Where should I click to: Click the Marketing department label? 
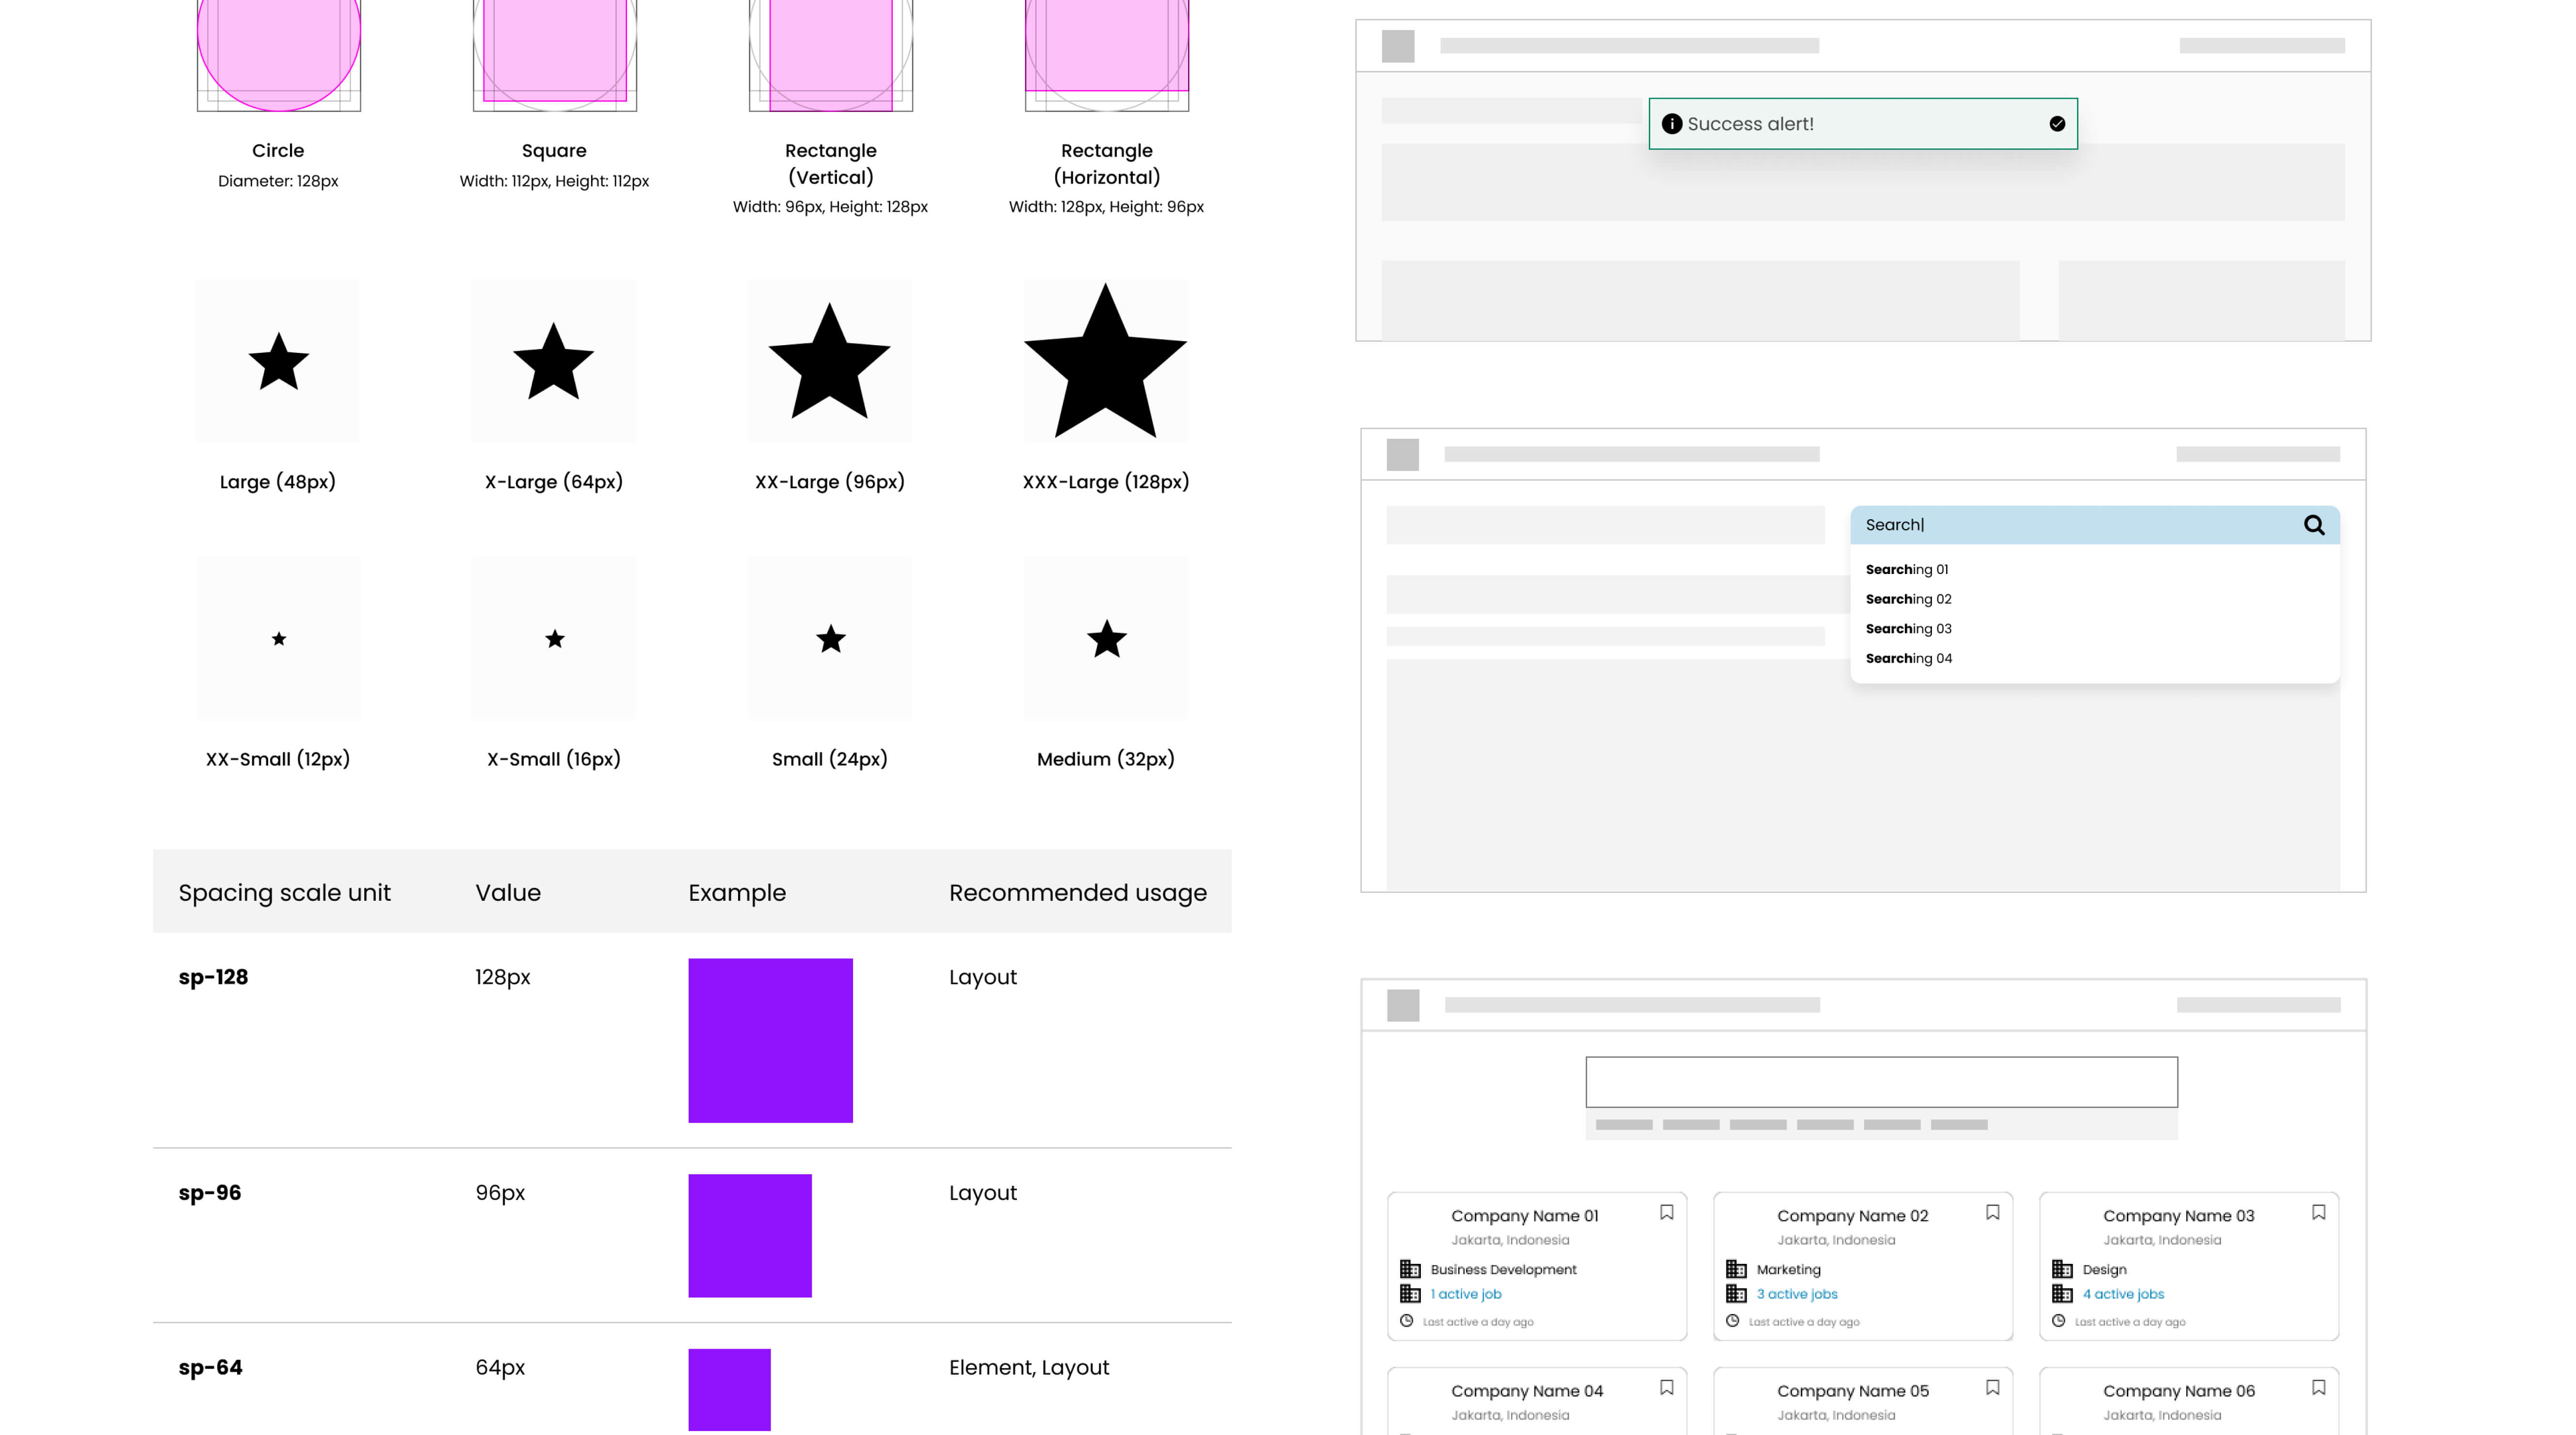(1788, 1270)
